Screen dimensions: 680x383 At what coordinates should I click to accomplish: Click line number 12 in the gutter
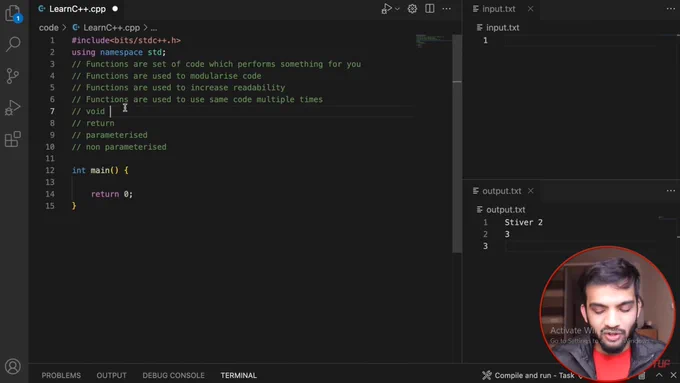click(x=50, y=170)
